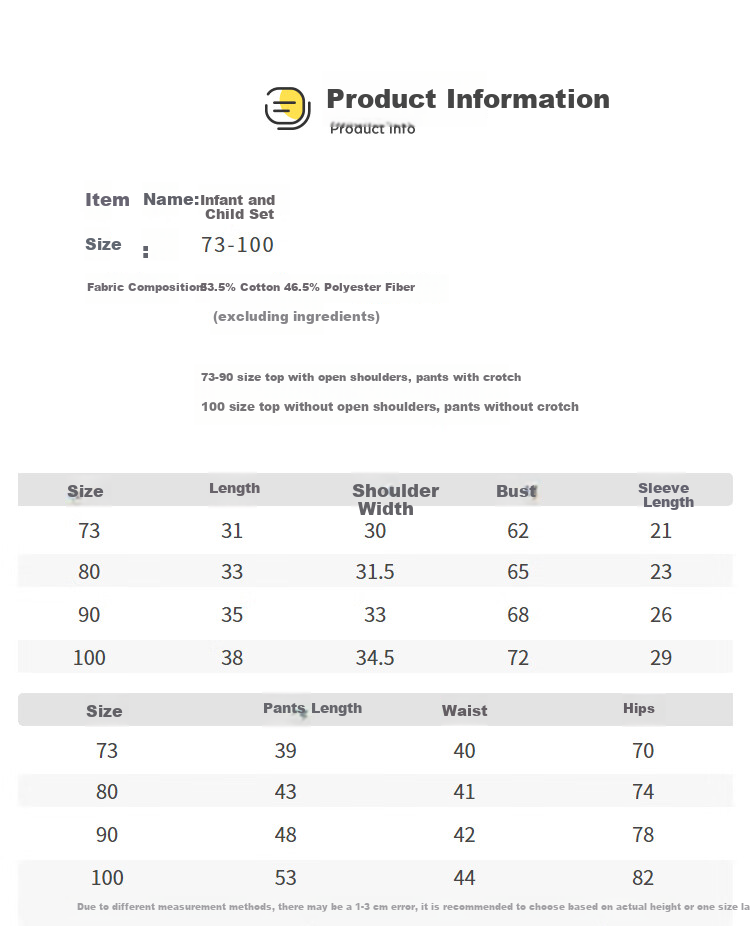
Task: Click pants length value 53
Action: coord(285,878)
